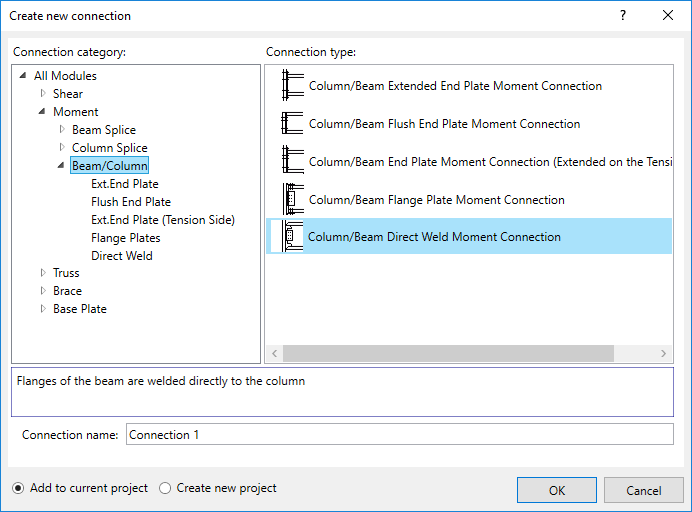Click the Extended End Plate connection icon
Image resolution: width=692 pixels, height=512 pixels.
[293, 86]
